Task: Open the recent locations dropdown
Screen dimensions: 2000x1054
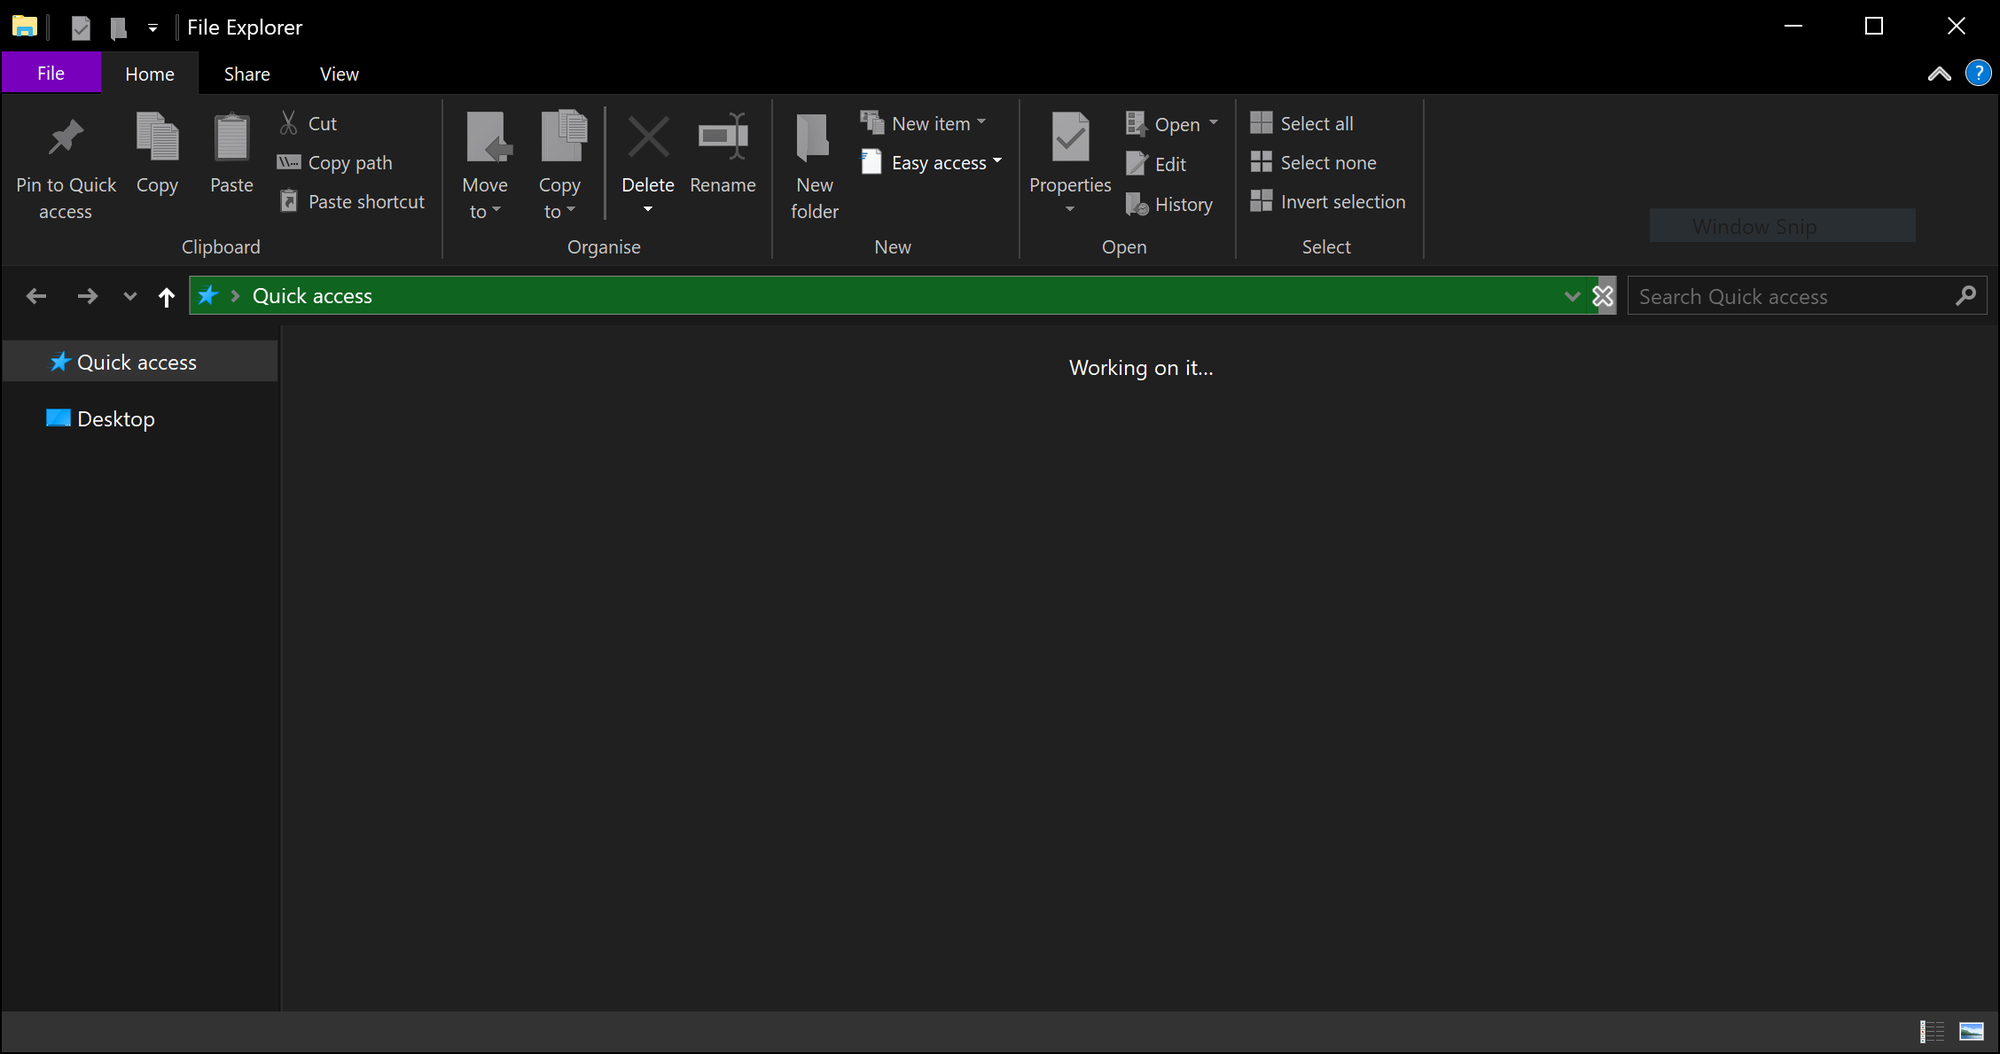Action: click(x=130, y=296)
